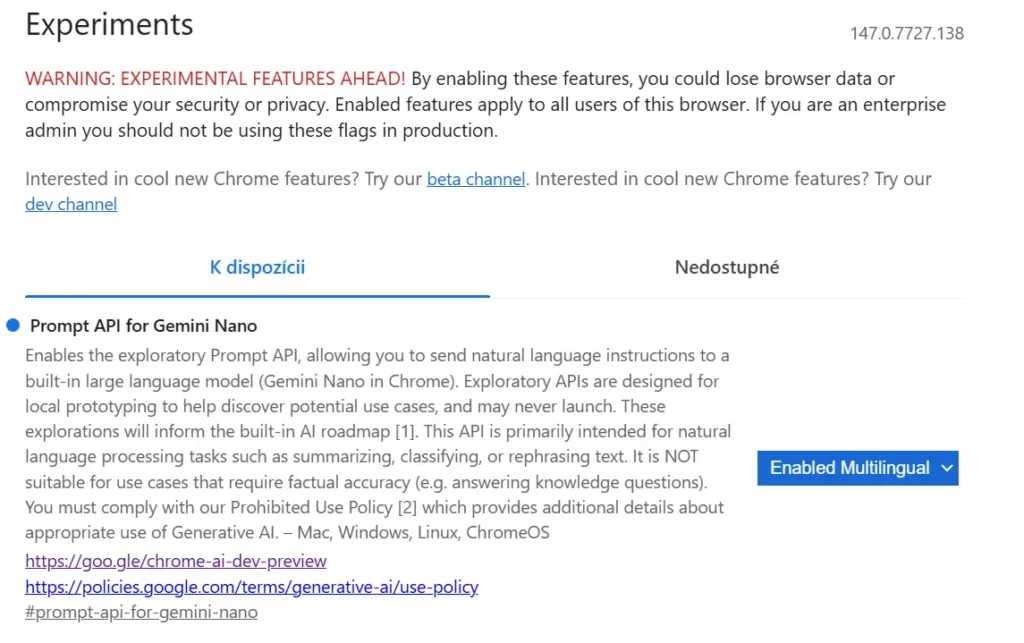1024x643 pixels.
Task: Open the generative-ai use-policy link
Action: click(251, 587)
